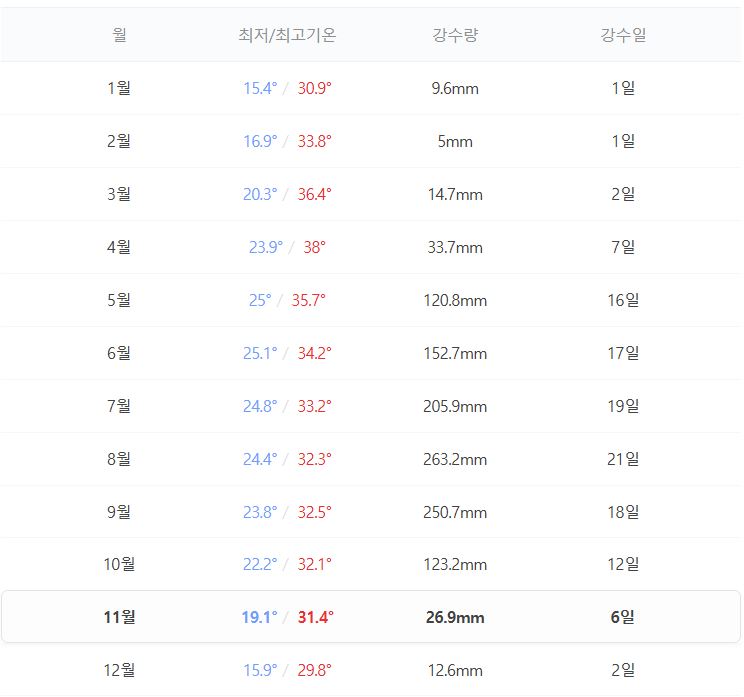This screenshot has height=697, width=744.
Task: Click the high temperature 35.7° value
Action: [308, 301]
